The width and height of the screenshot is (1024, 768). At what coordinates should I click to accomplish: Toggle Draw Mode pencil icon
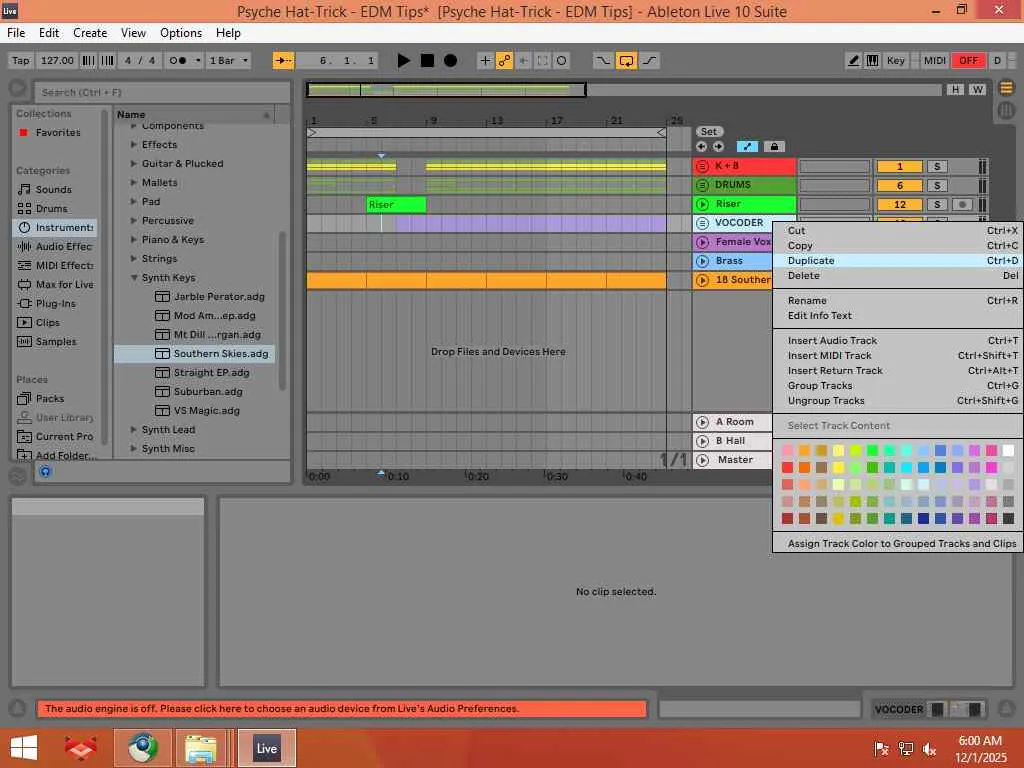point(853,60)
